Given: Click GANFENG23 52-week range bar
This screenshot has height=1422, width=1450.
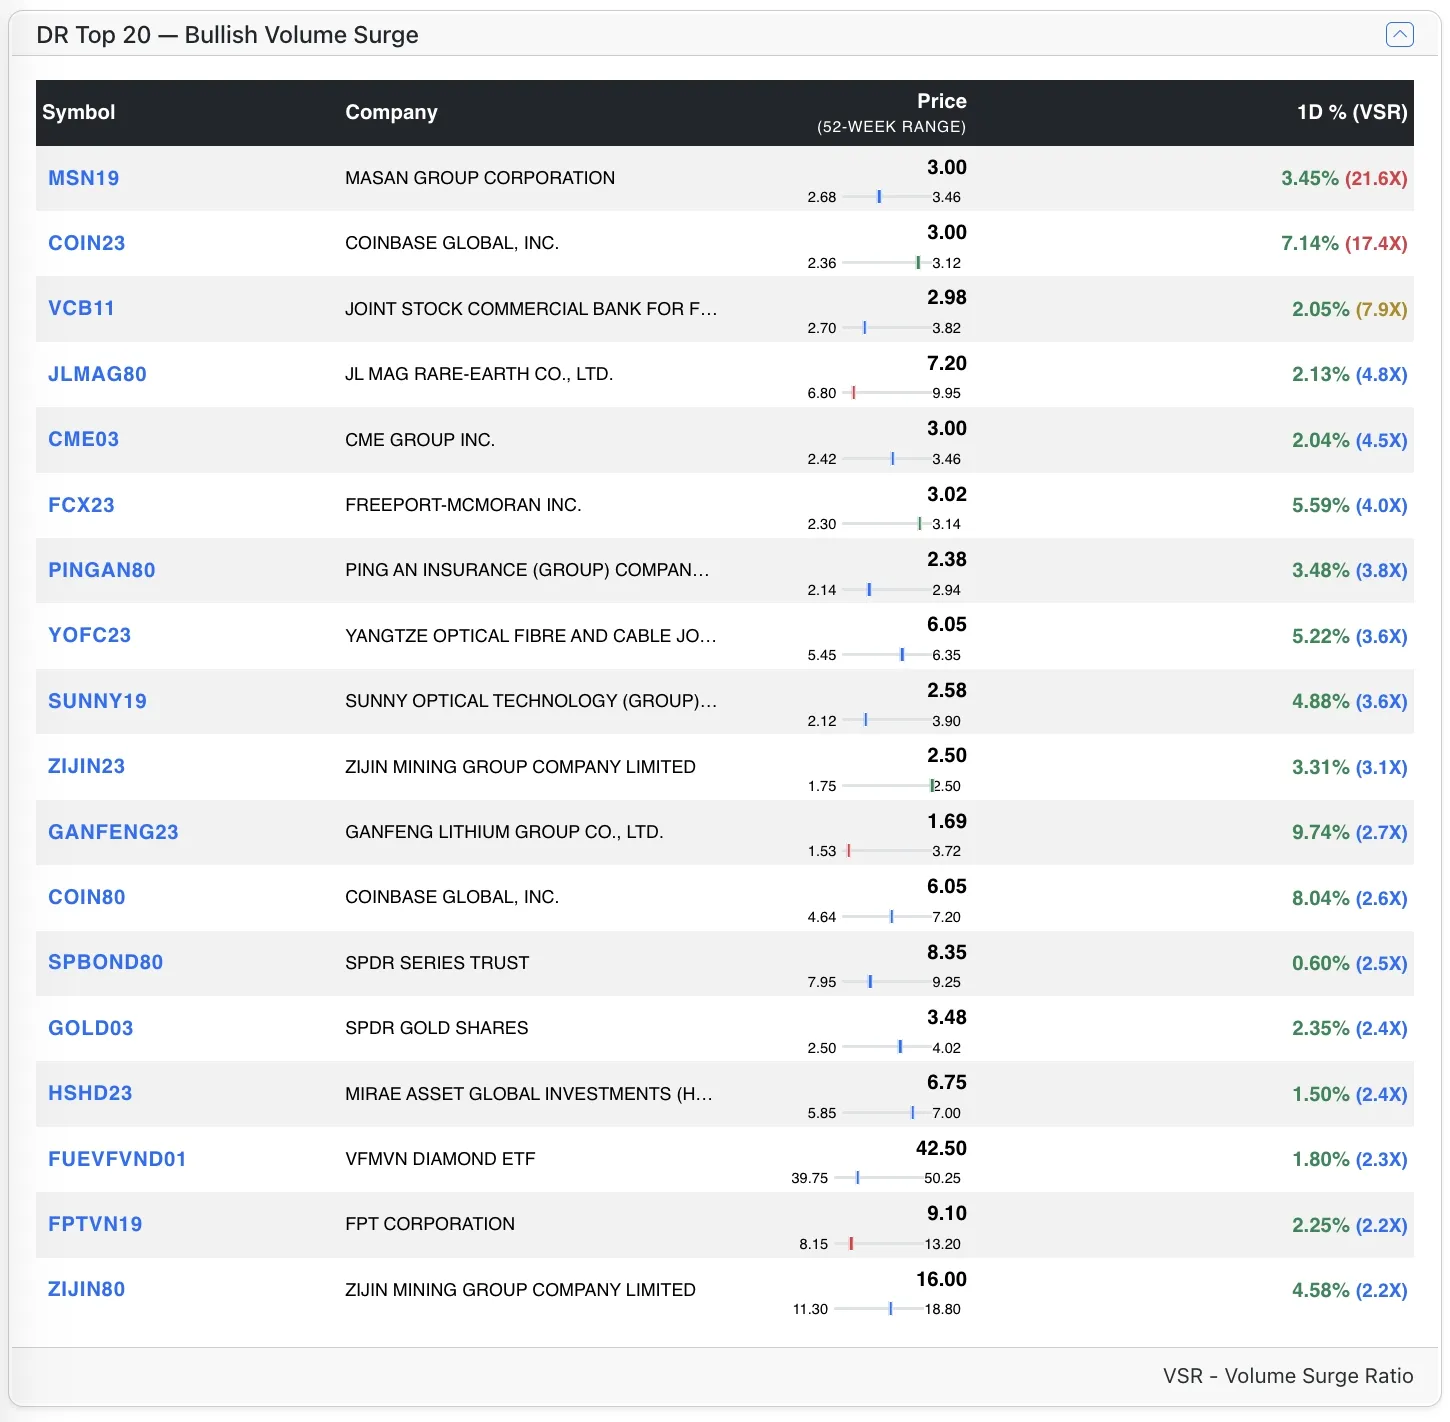Looking at the screenshot, I should (x=885, y=851).
